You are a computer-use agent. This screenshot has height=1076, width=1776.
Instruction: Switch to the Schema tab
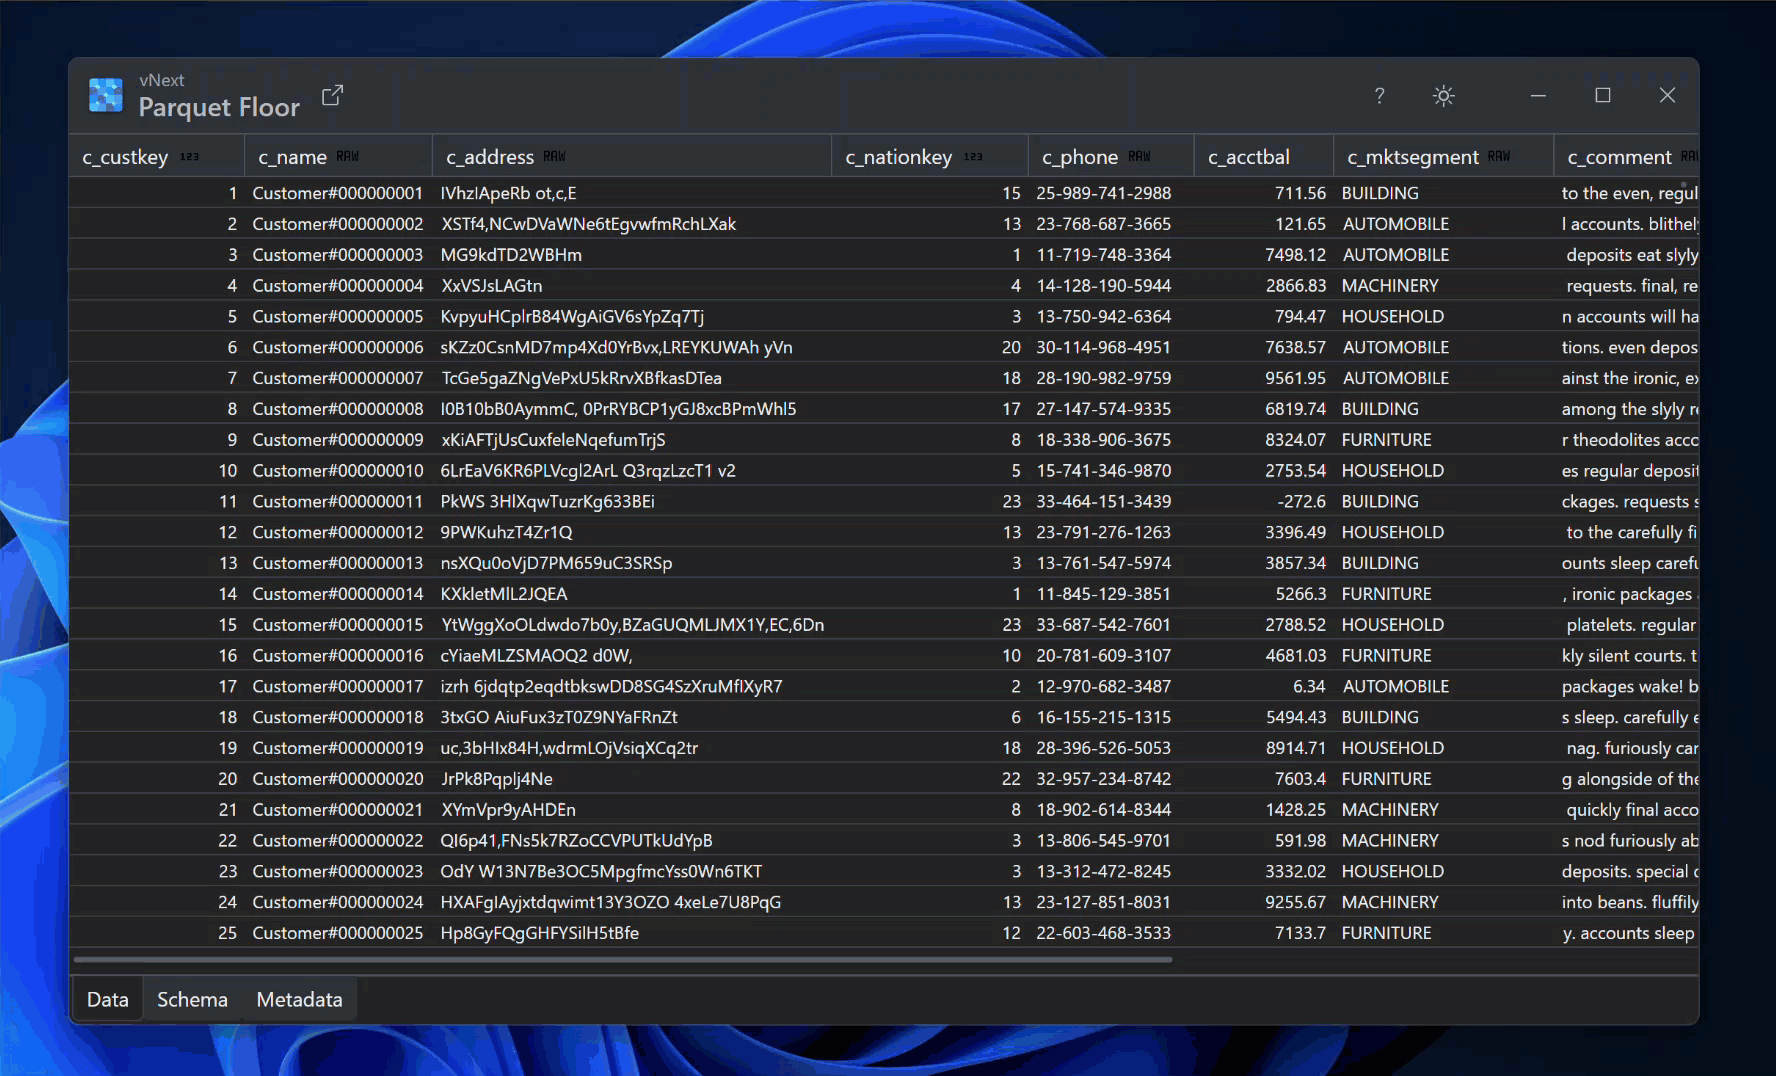pyautogui.click(x=192, y=999)
